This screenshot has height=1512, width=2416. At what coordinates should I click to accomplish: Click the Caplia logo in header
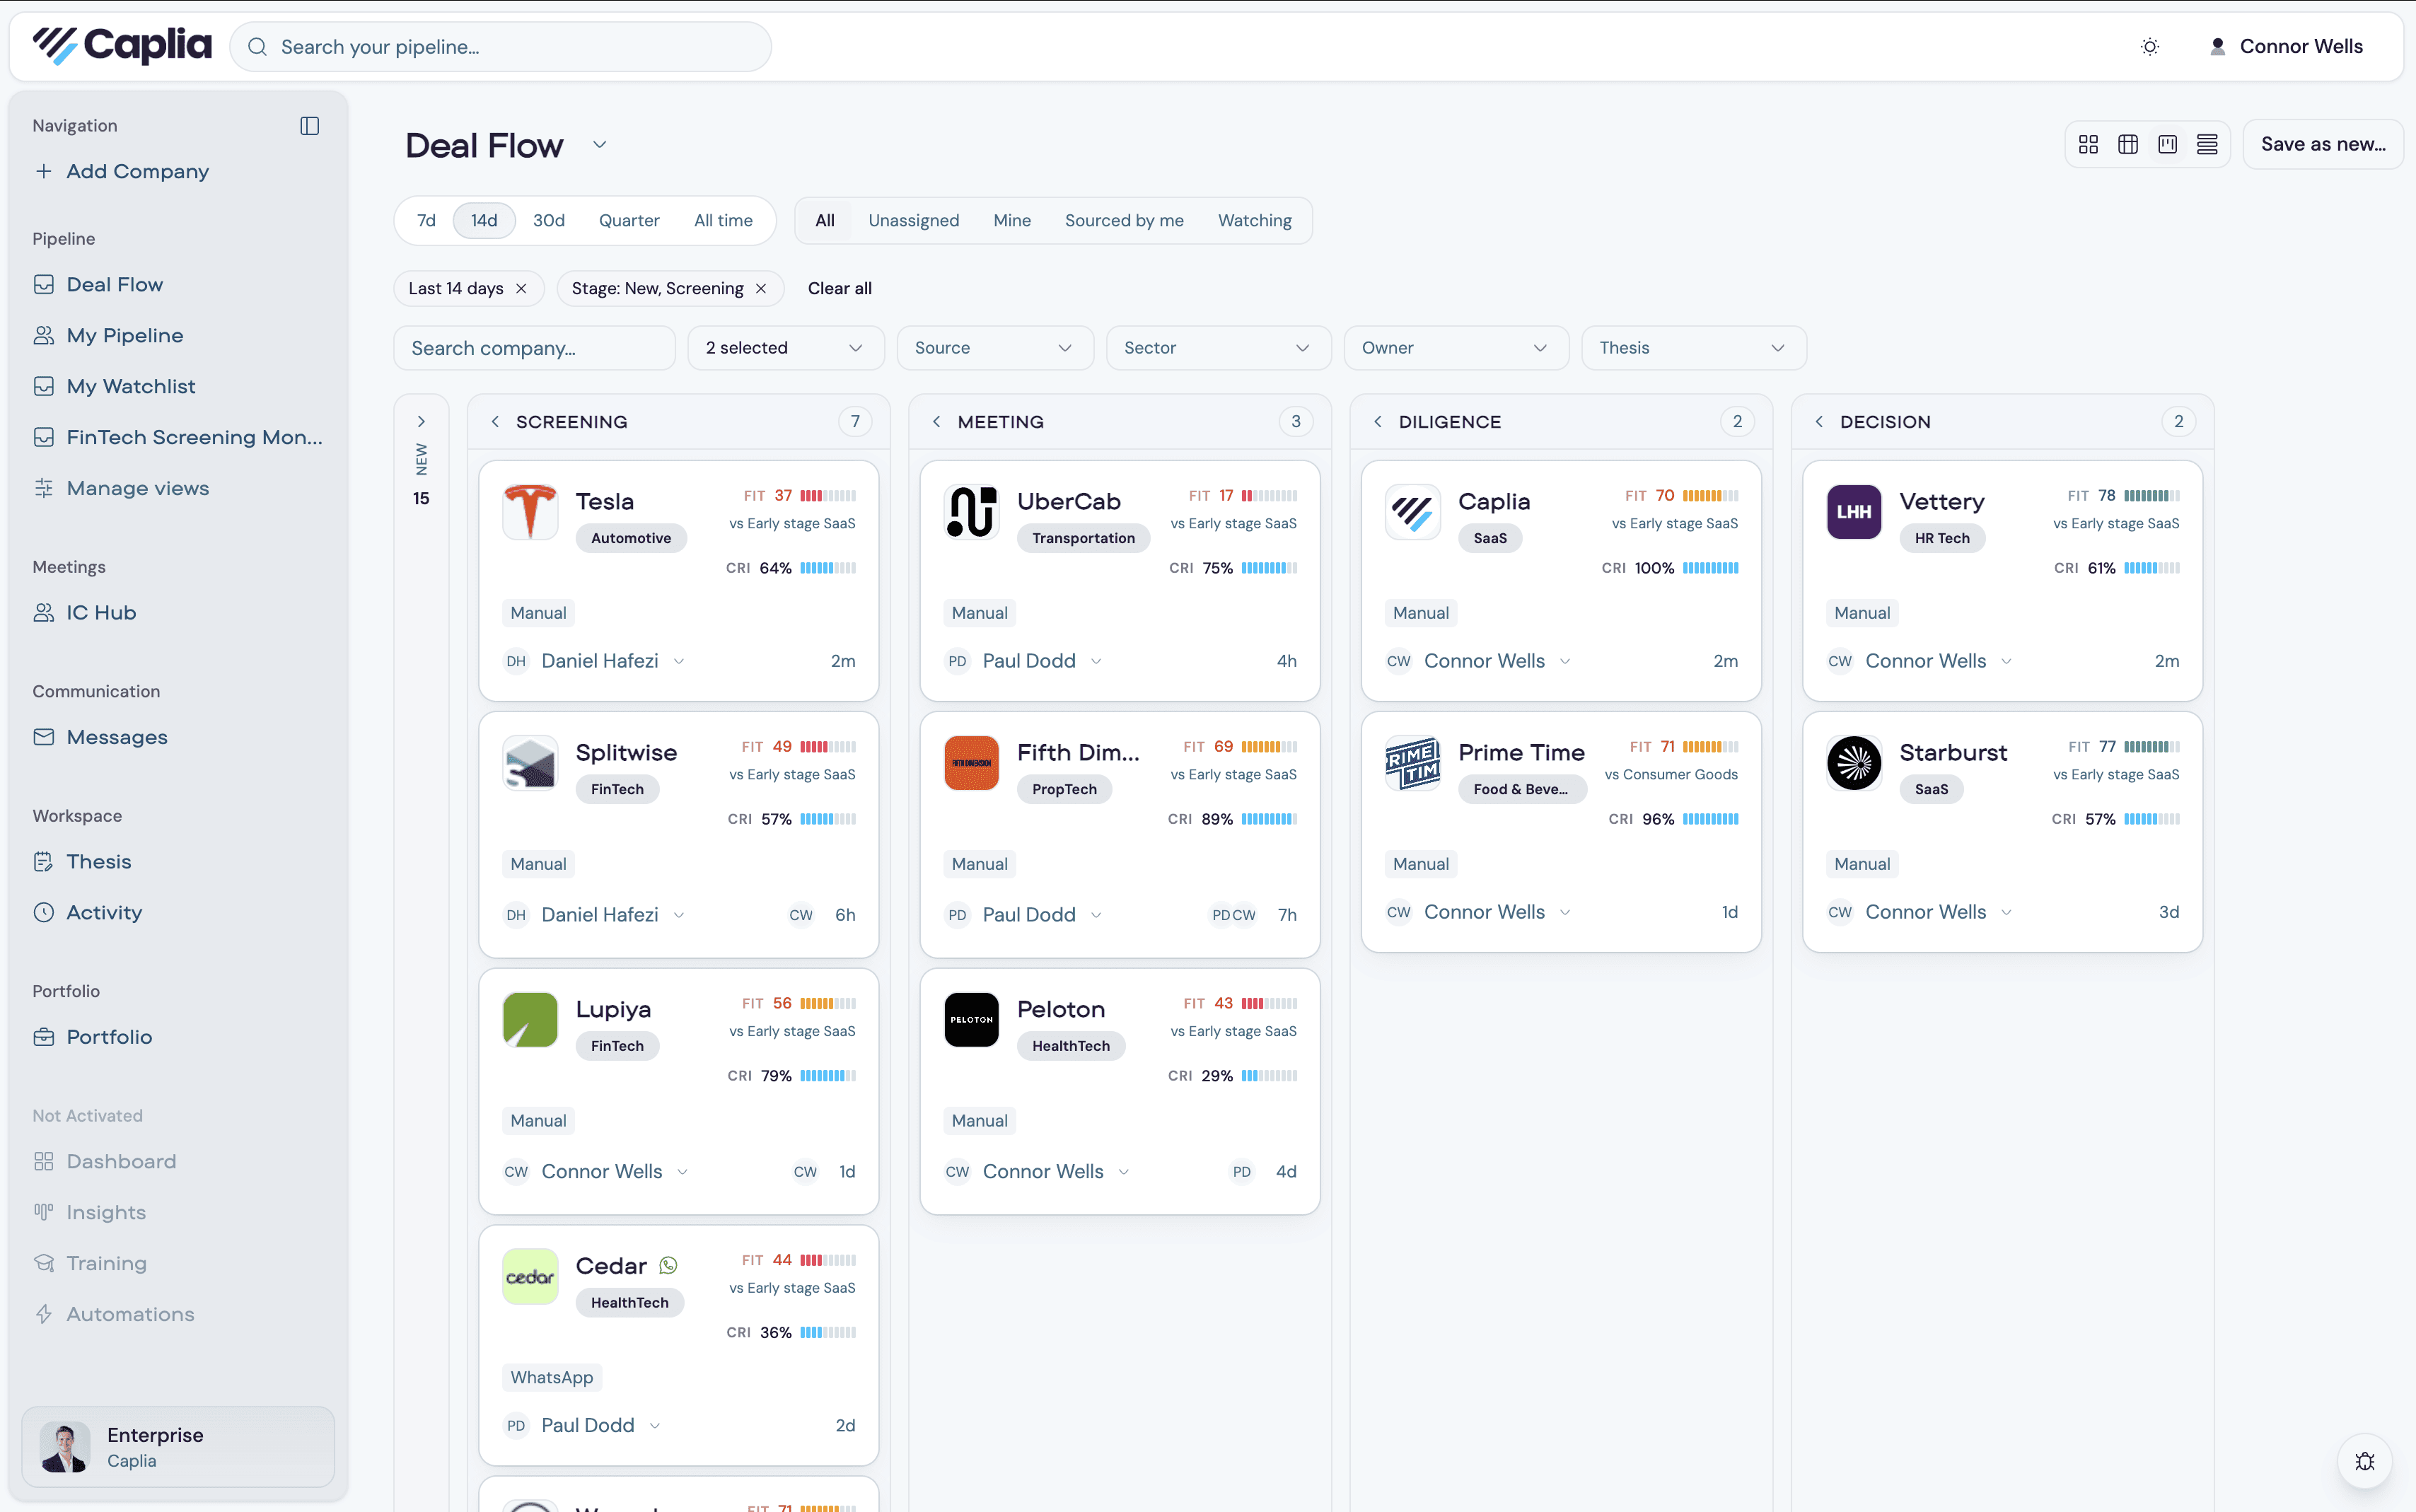coord(122,46)
